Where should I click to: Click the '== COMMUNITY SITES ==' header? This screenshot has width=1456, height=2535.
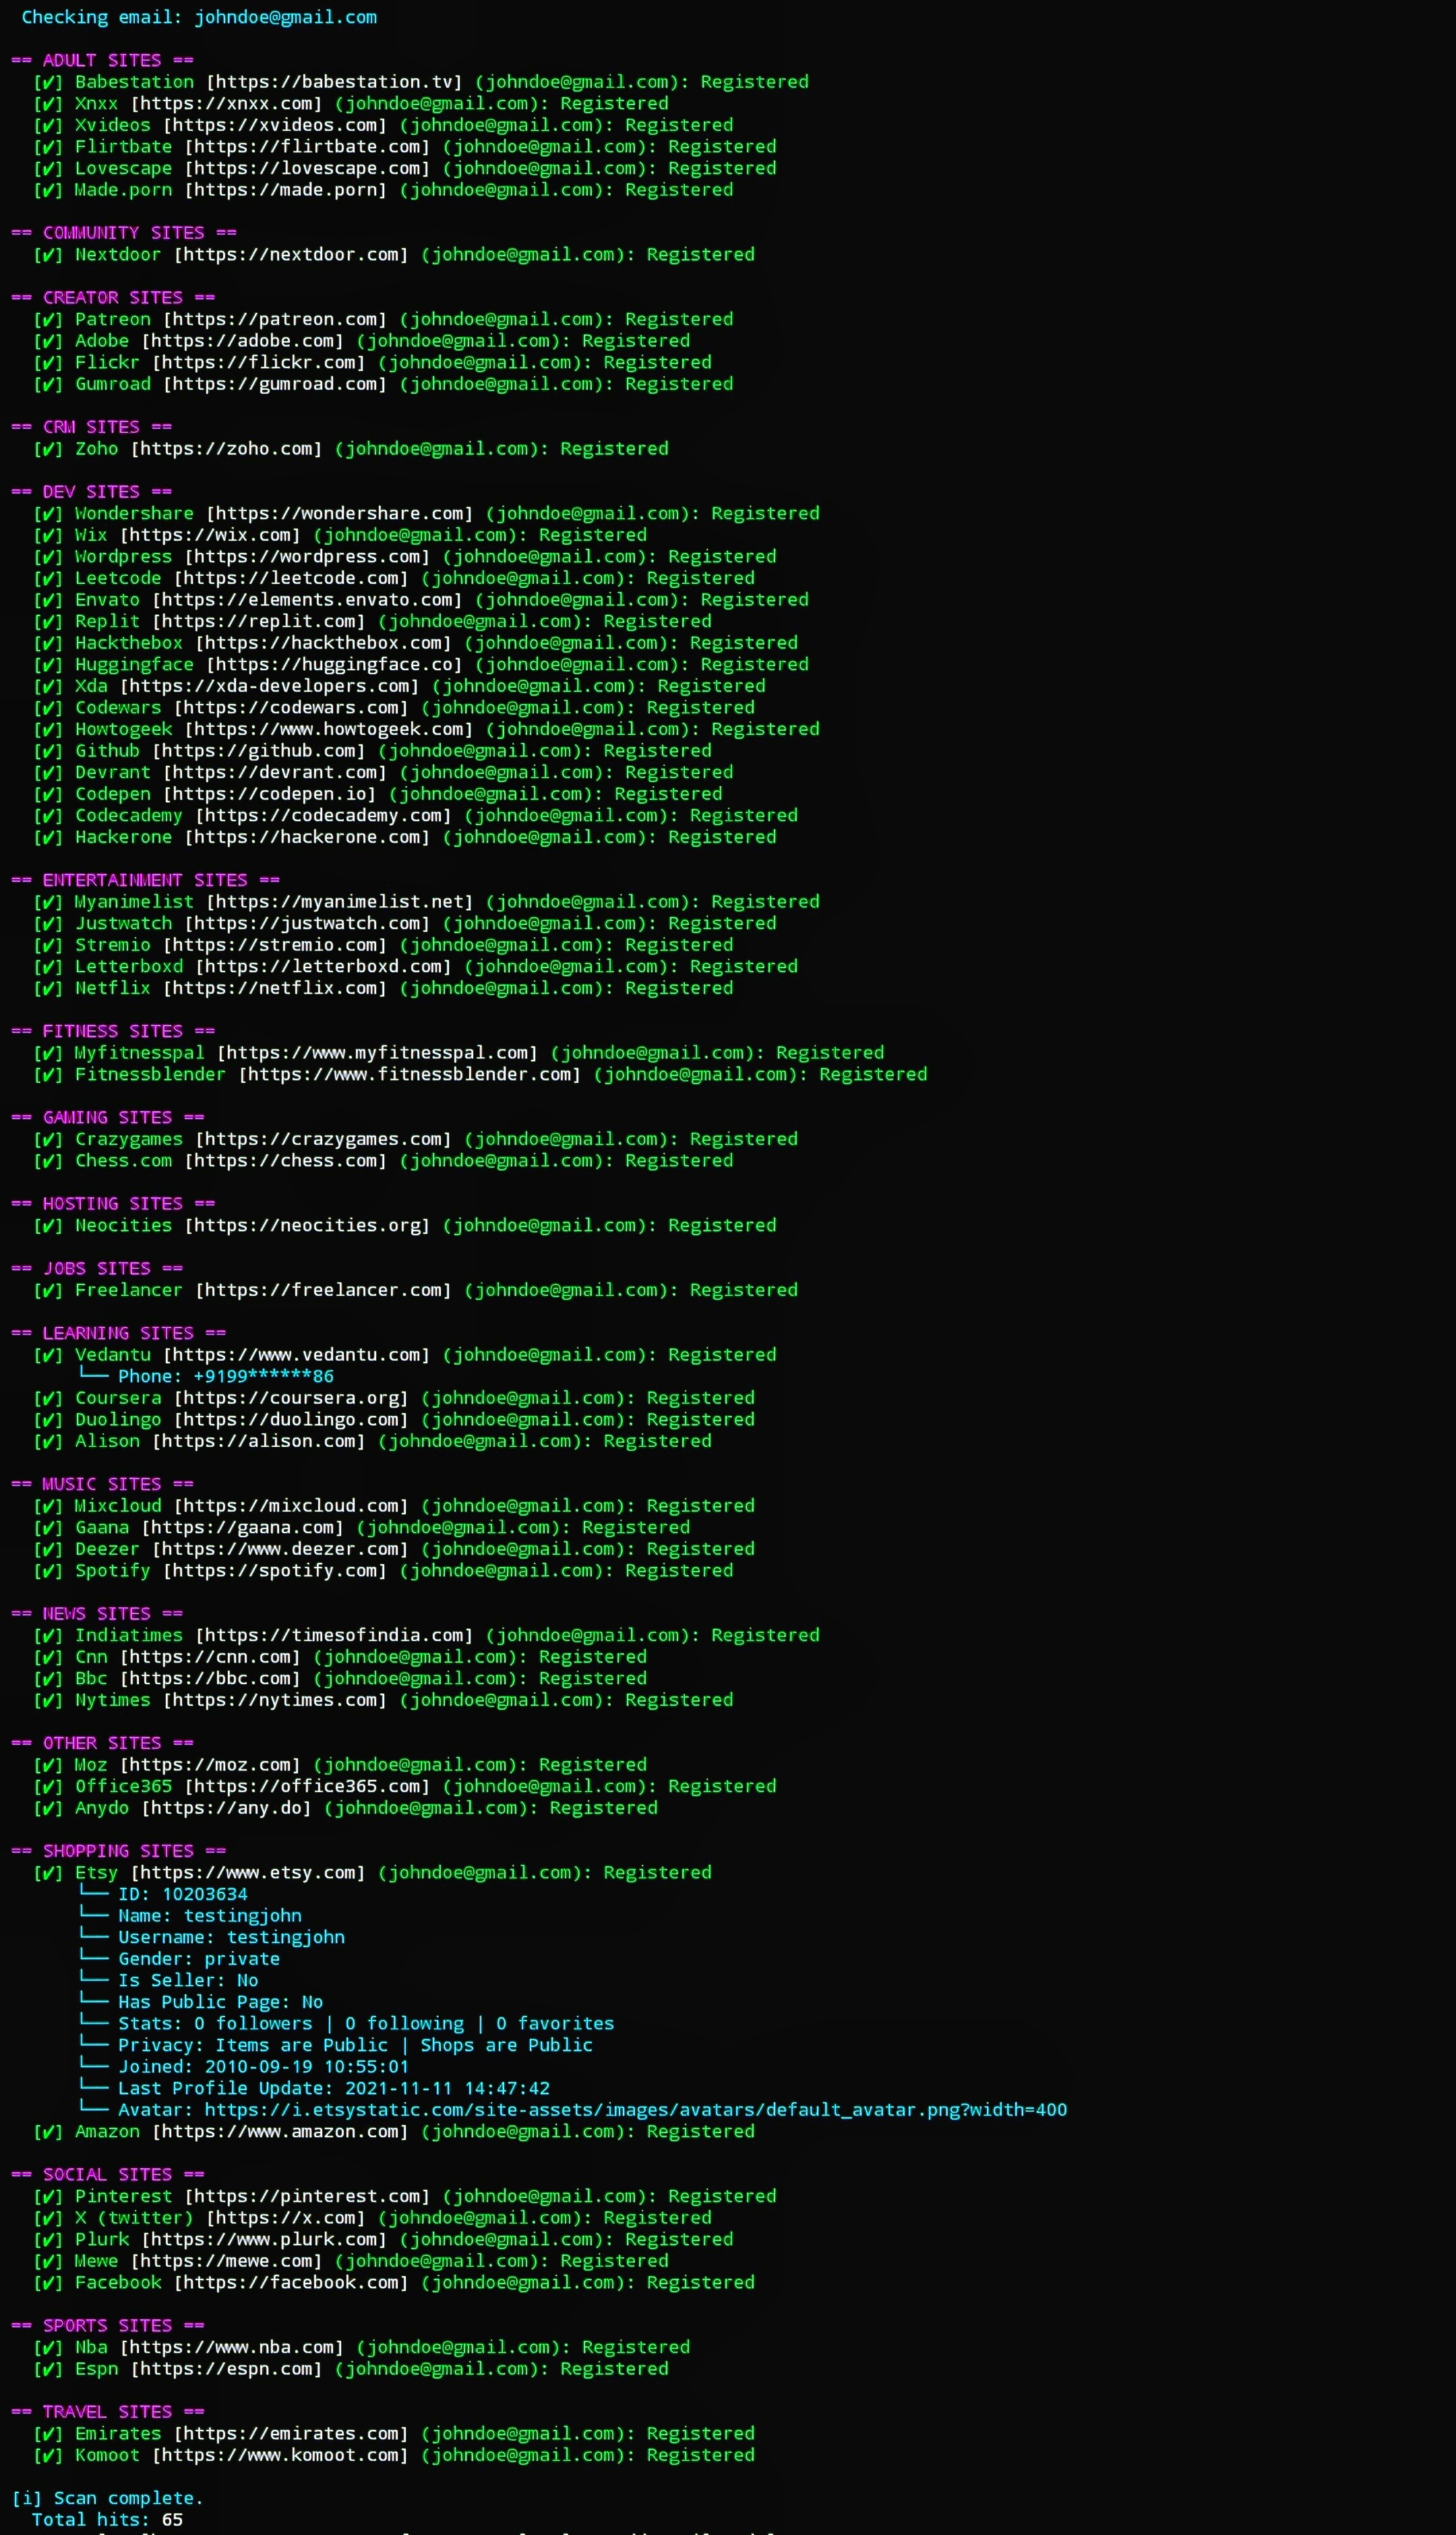[x=124, y=232]
